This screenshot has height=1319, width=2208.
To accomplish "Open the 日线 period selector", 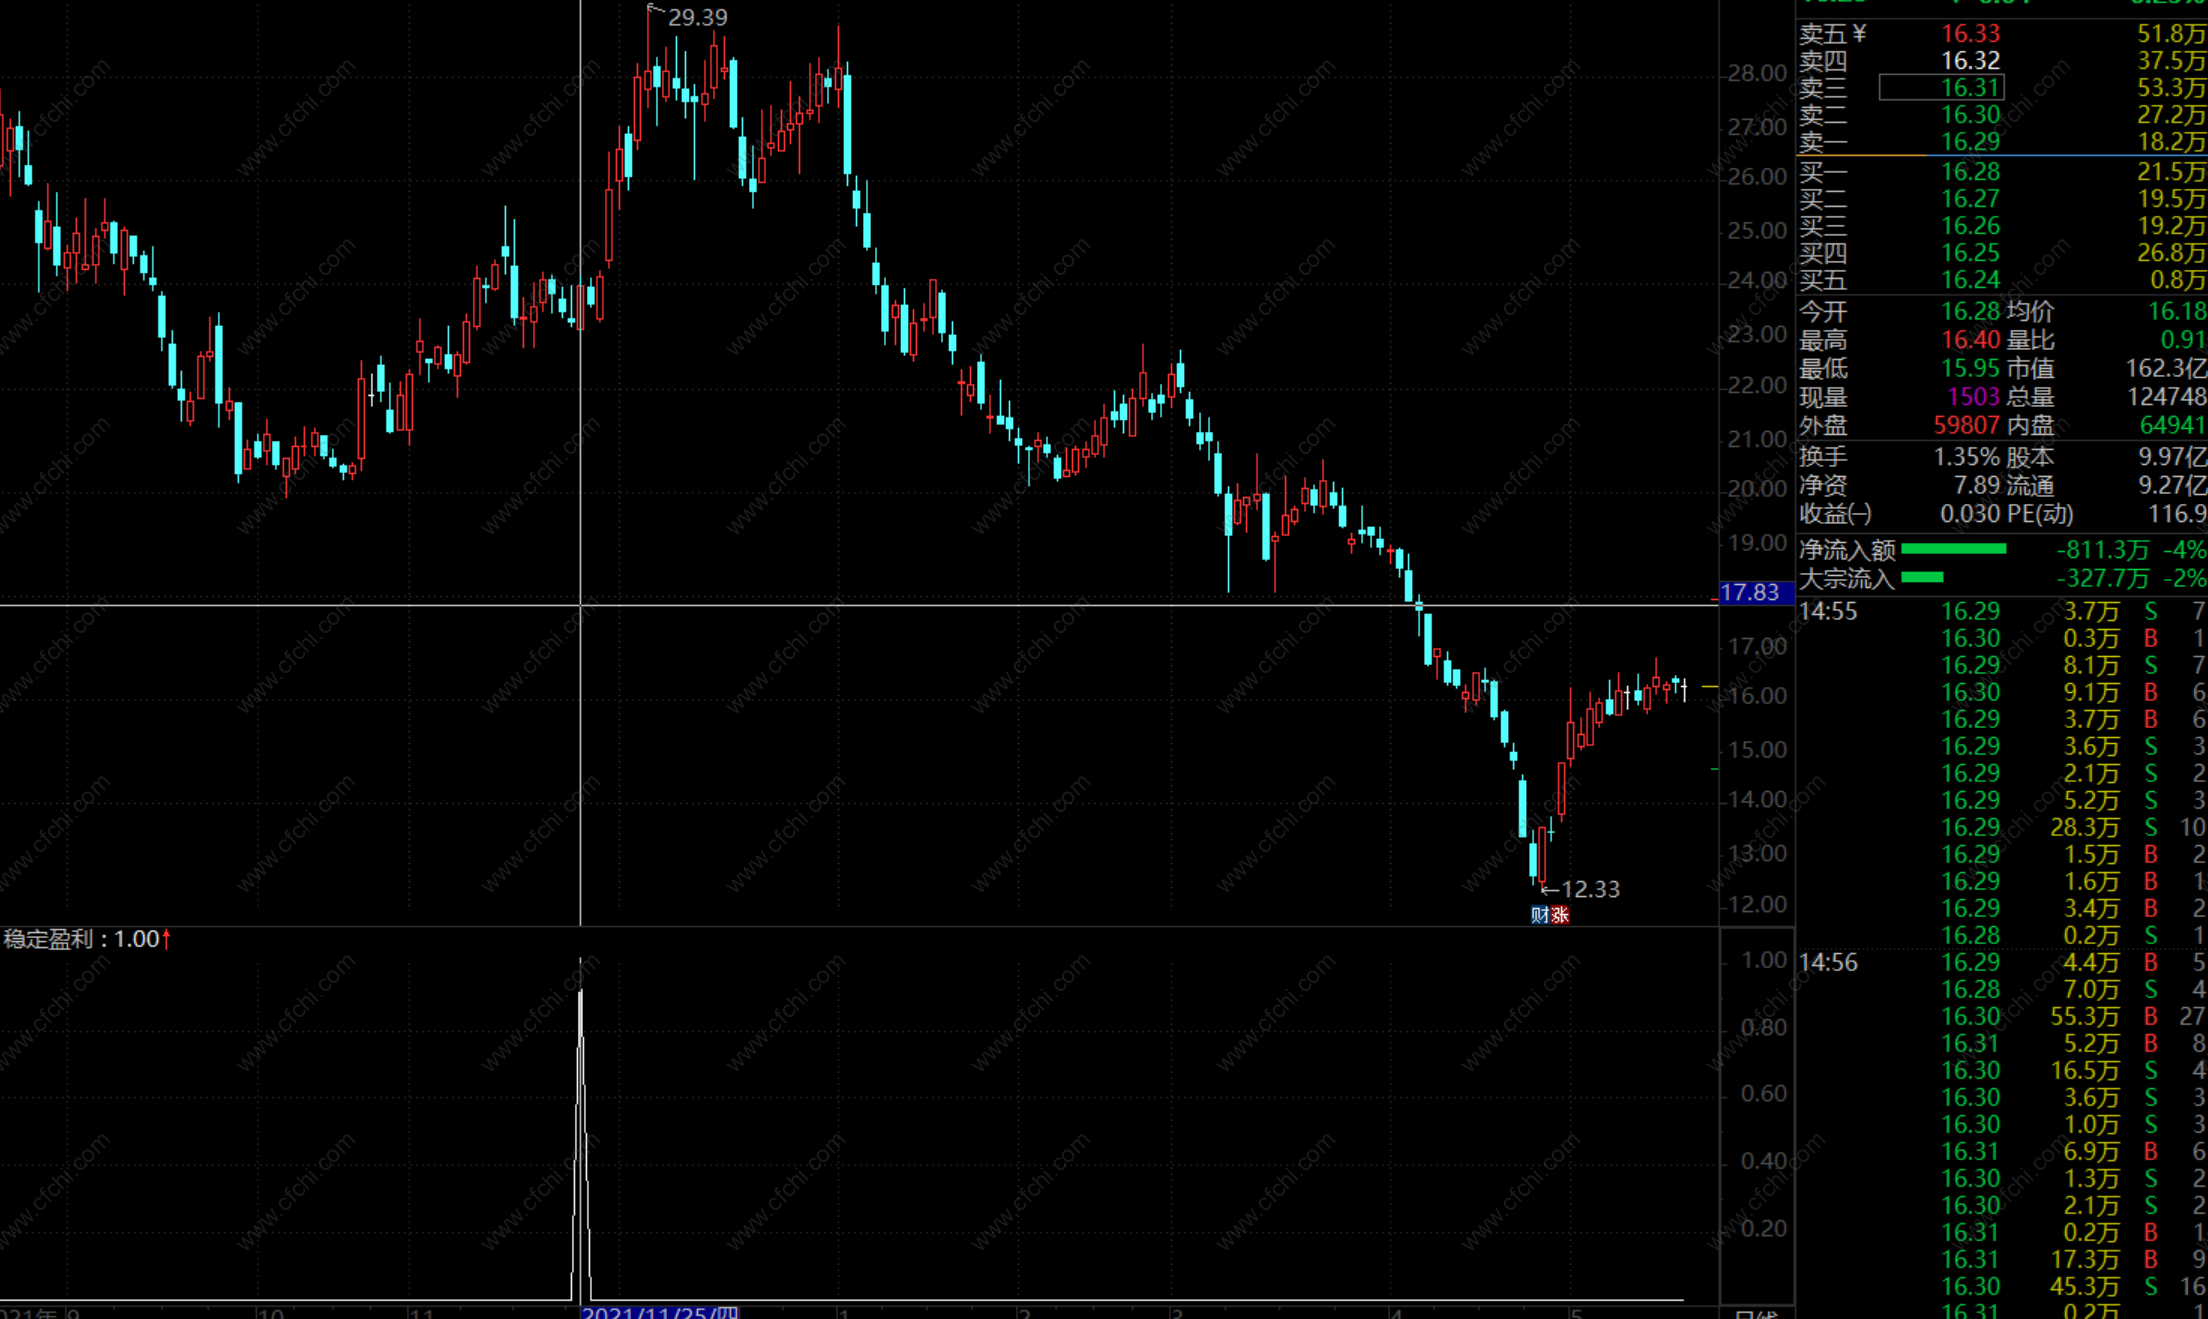I will pos(1756,1313).
